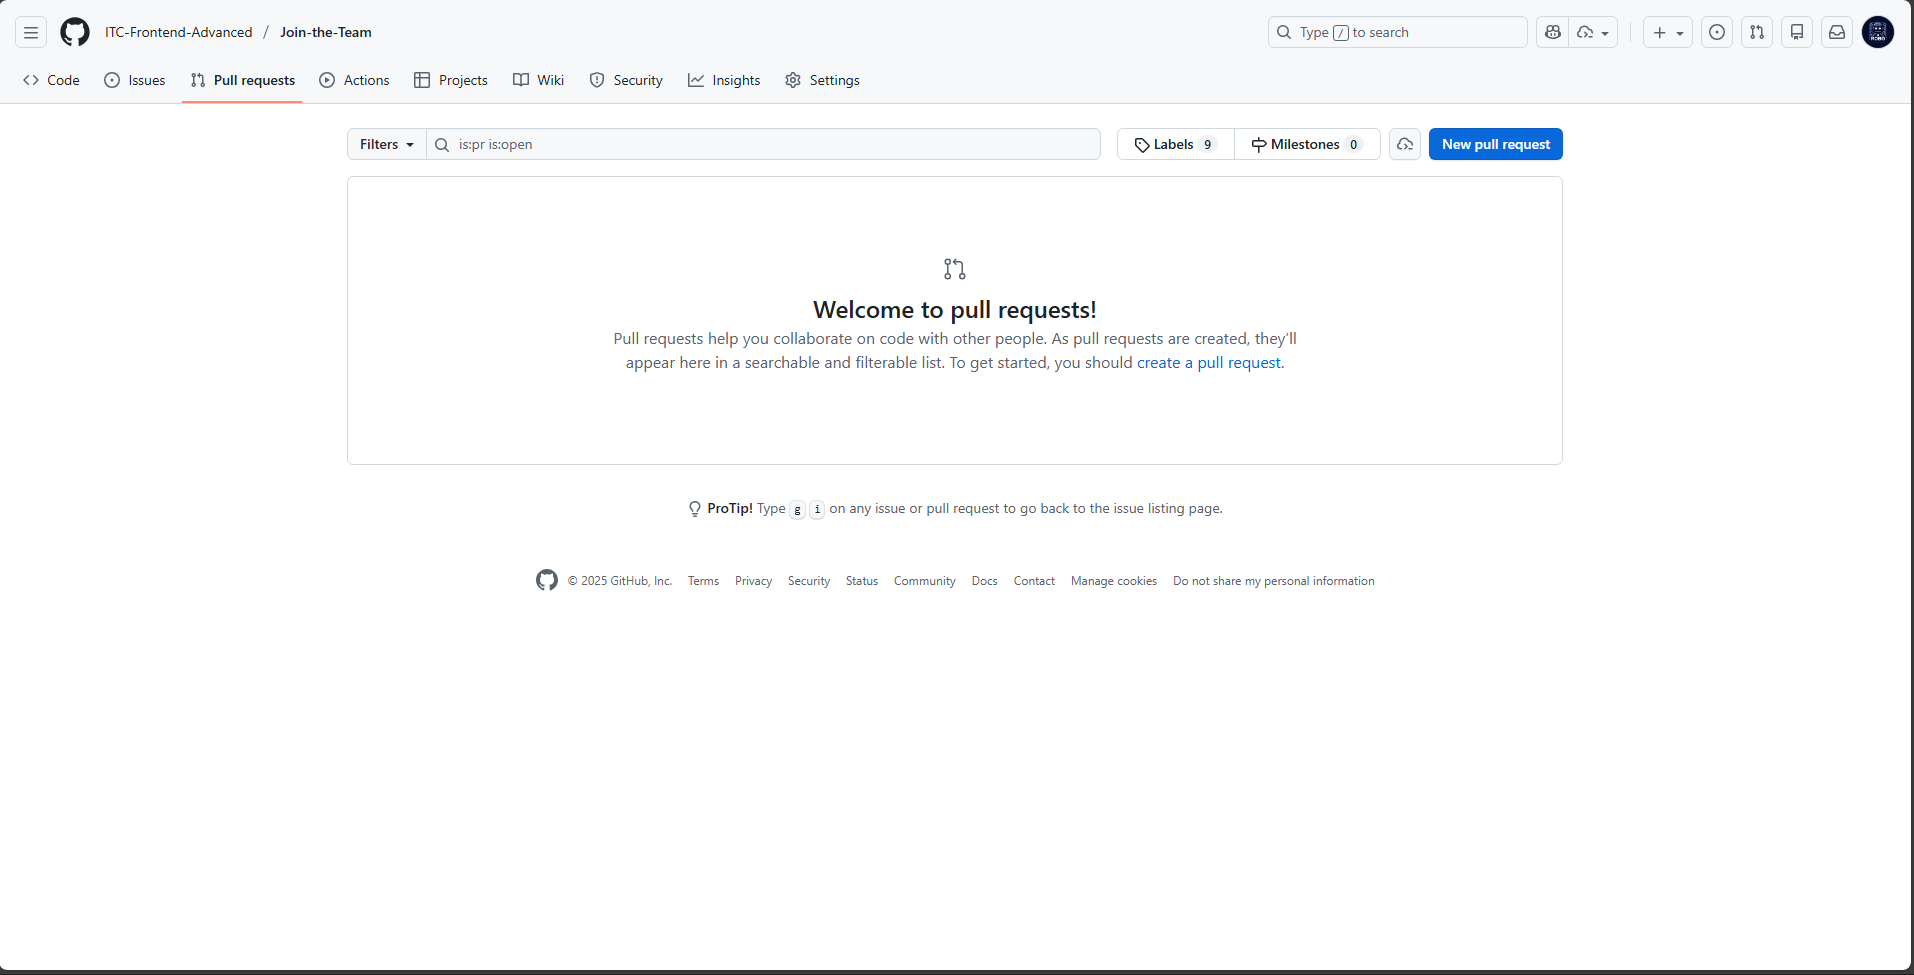This screenshot has height=975, width=1914.
Task: Click the GitHub home octocat logo
Action: [x=74, y=32]
